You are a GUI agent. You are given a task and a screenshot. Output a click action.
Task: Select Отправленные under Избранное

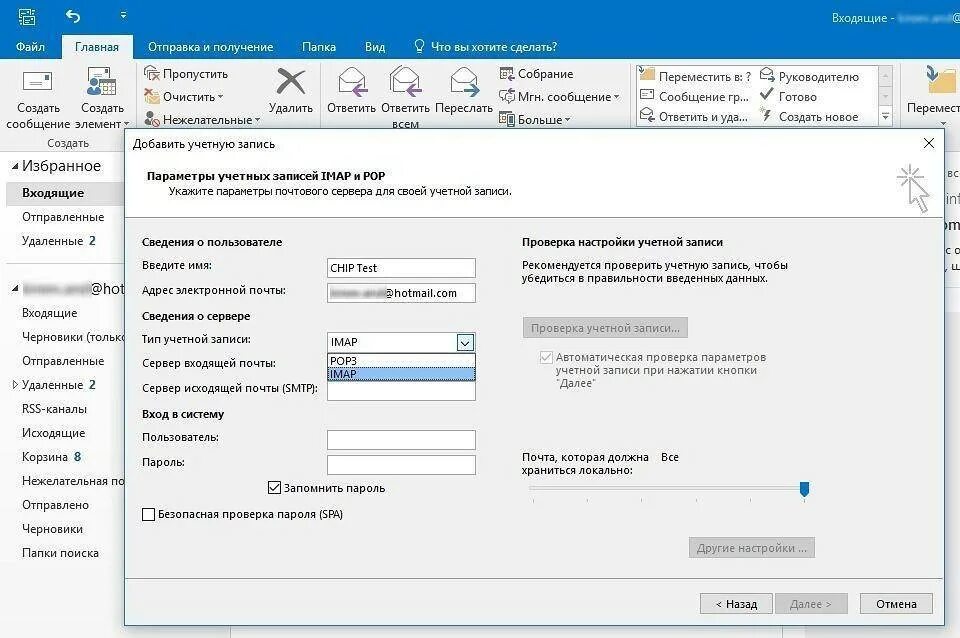pos(65,217)
